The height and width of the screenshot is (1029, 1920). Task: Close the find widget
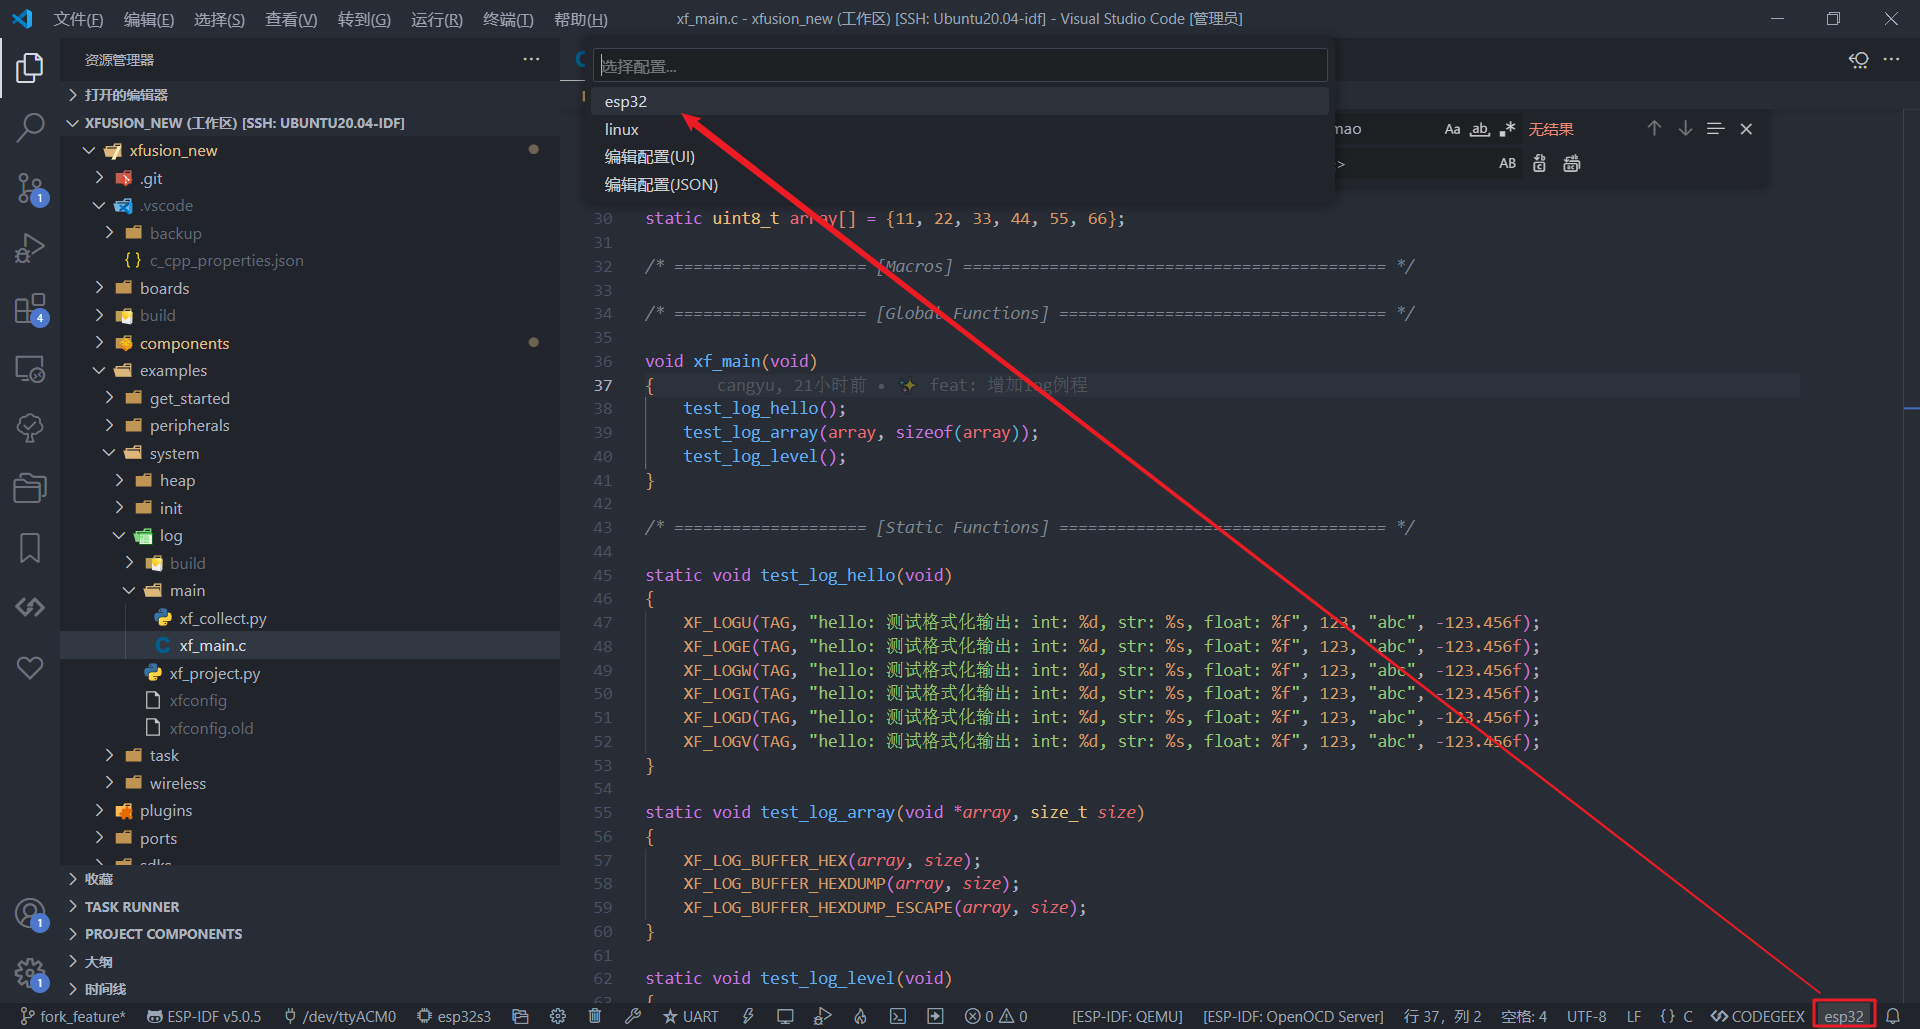(1746, 129)
